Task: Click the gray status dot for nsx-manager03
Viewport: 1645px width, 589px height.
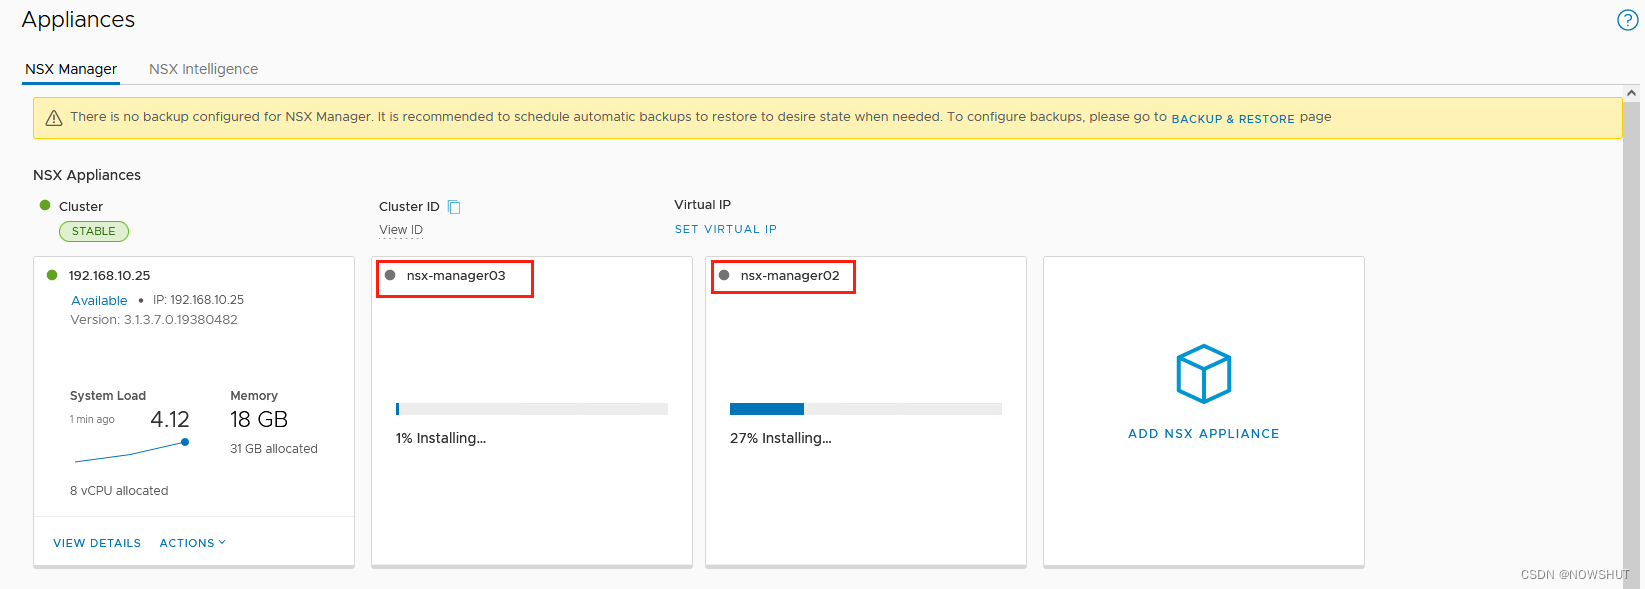Action: [x=390, y=275]
